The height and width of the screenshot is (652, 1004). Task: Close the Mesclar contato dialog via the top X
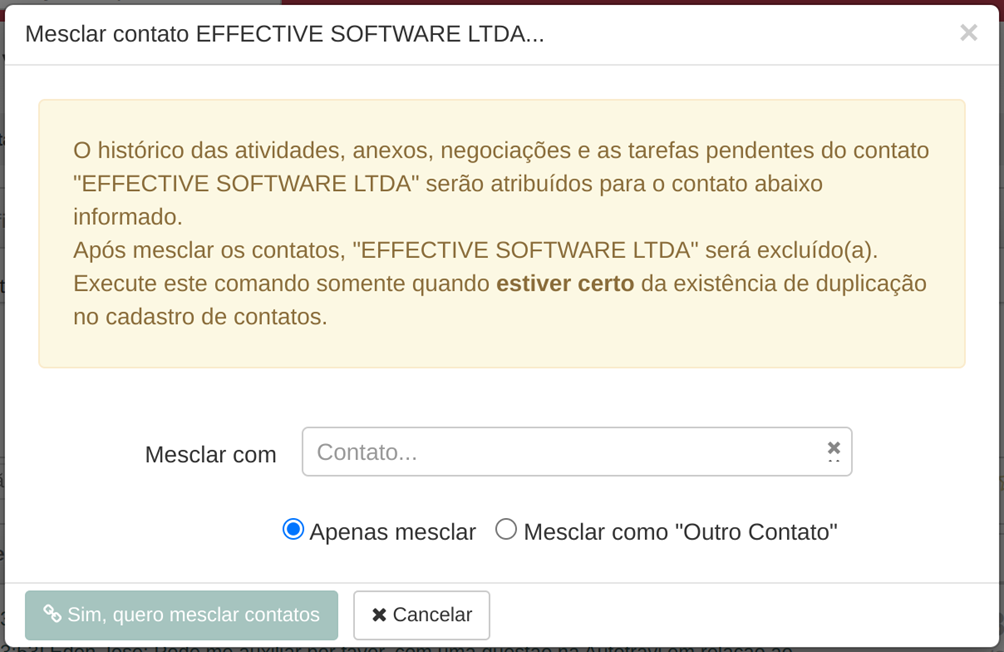(968, 33)
